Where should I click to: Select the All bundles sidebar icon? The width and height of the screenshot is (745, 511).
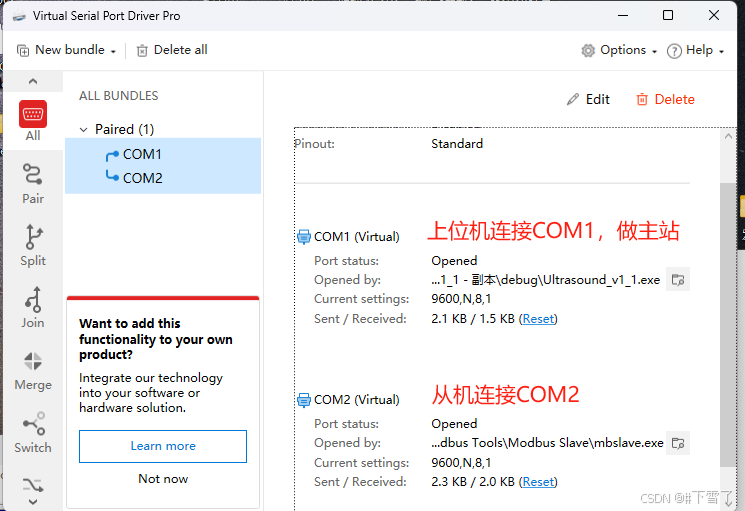tap(33, 121)
